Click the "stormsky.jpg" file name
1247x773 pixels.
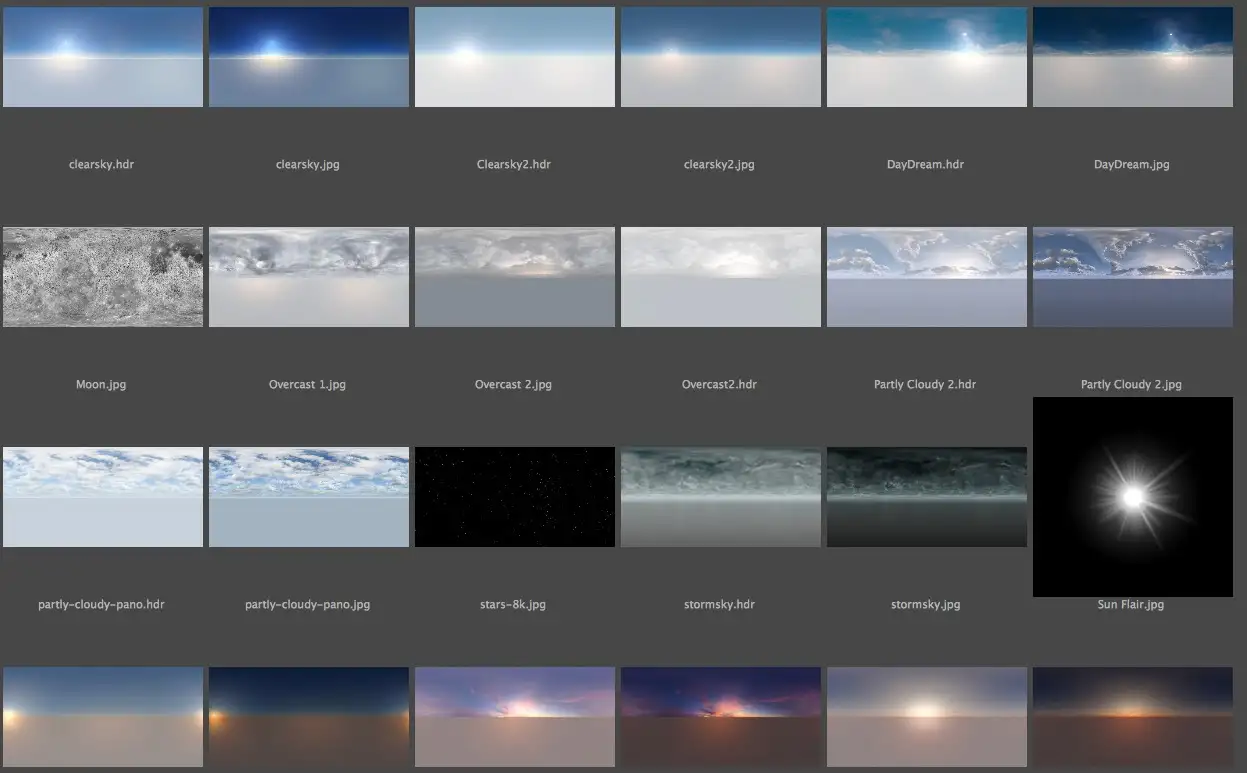926,604
